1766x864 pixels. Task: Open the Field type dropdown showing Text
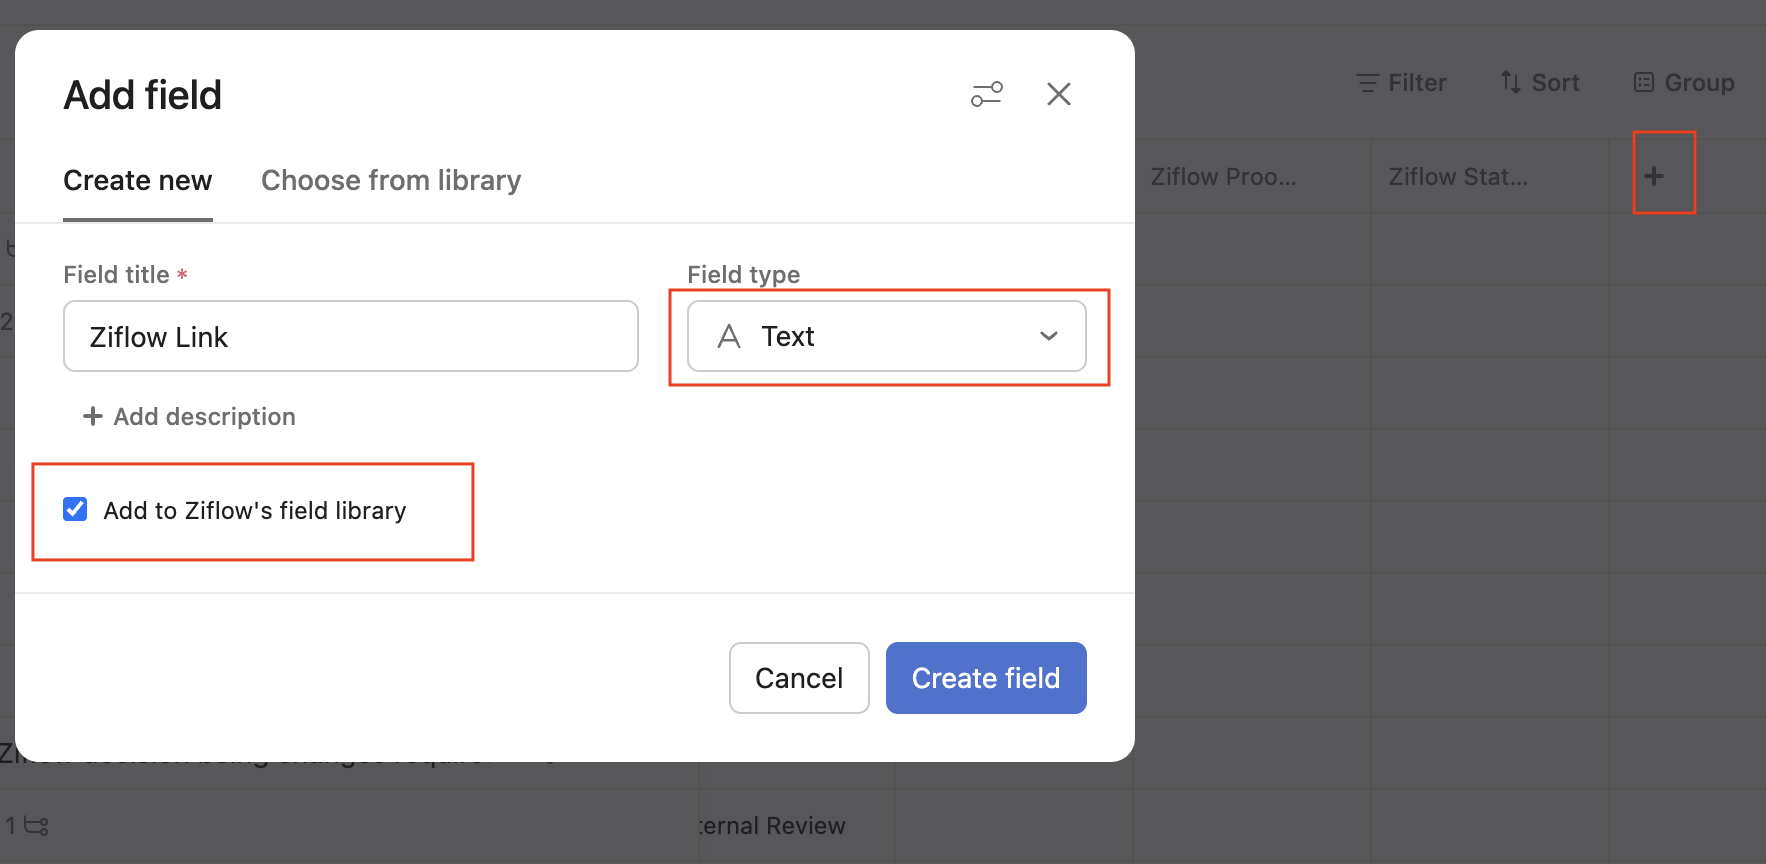tap(887, 337)
